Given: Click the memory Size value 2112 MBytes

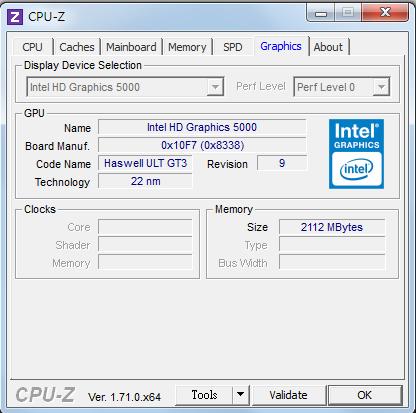Looking at the screenshot, I should coord(332,227).
